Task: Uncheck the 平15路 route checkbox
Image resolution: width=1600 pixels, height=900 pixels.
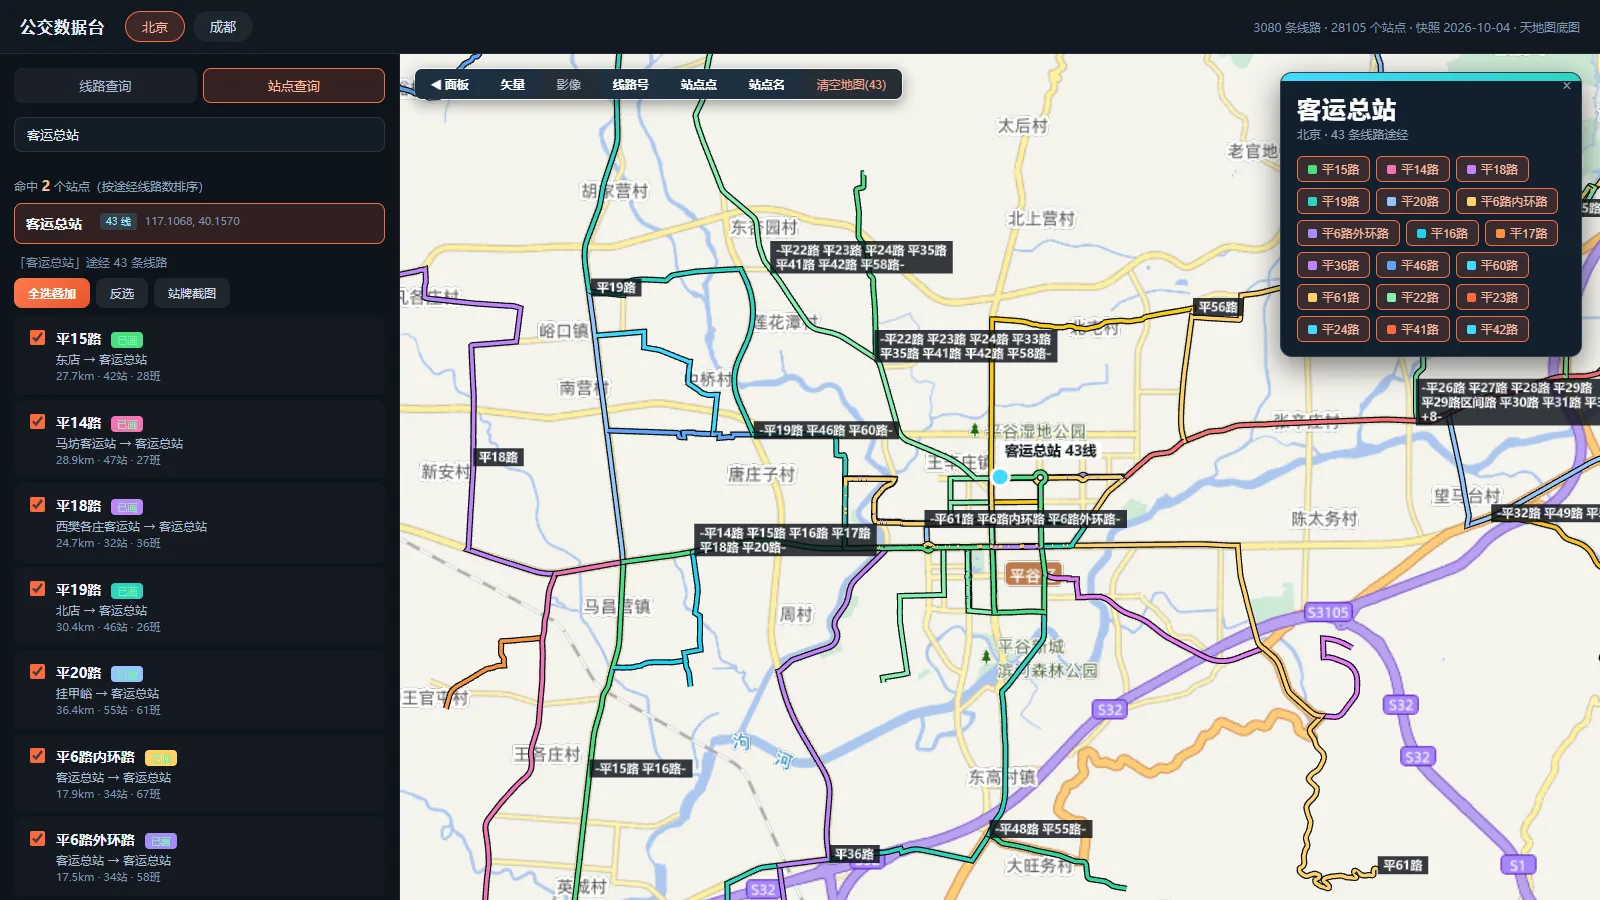Action: pyautogui.click(x=37, y=338)
